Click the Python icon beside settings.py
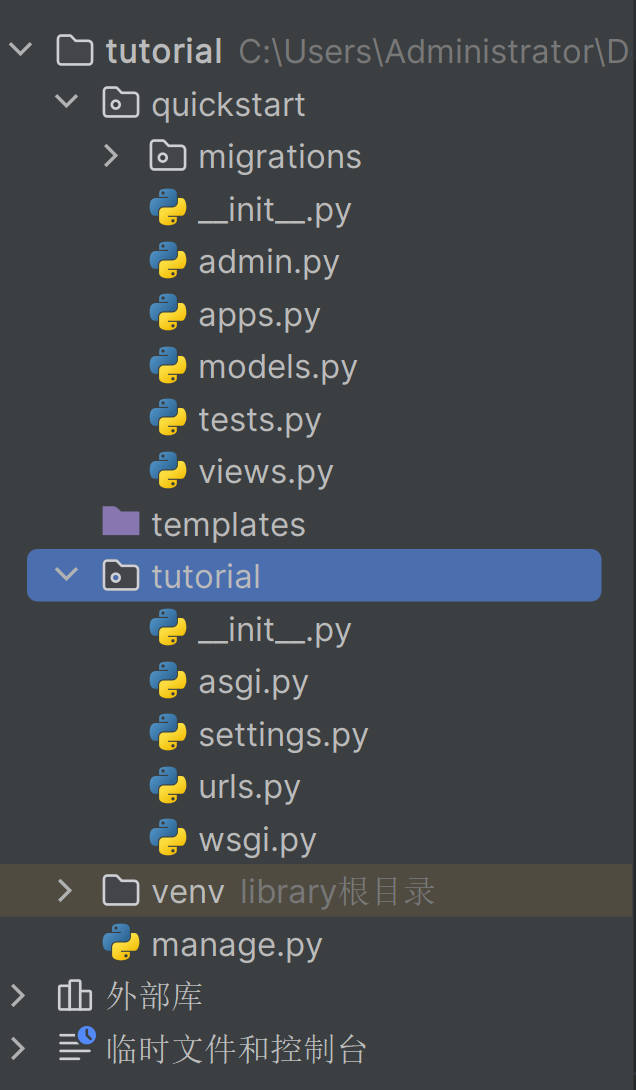 click(x=167, y=734)
